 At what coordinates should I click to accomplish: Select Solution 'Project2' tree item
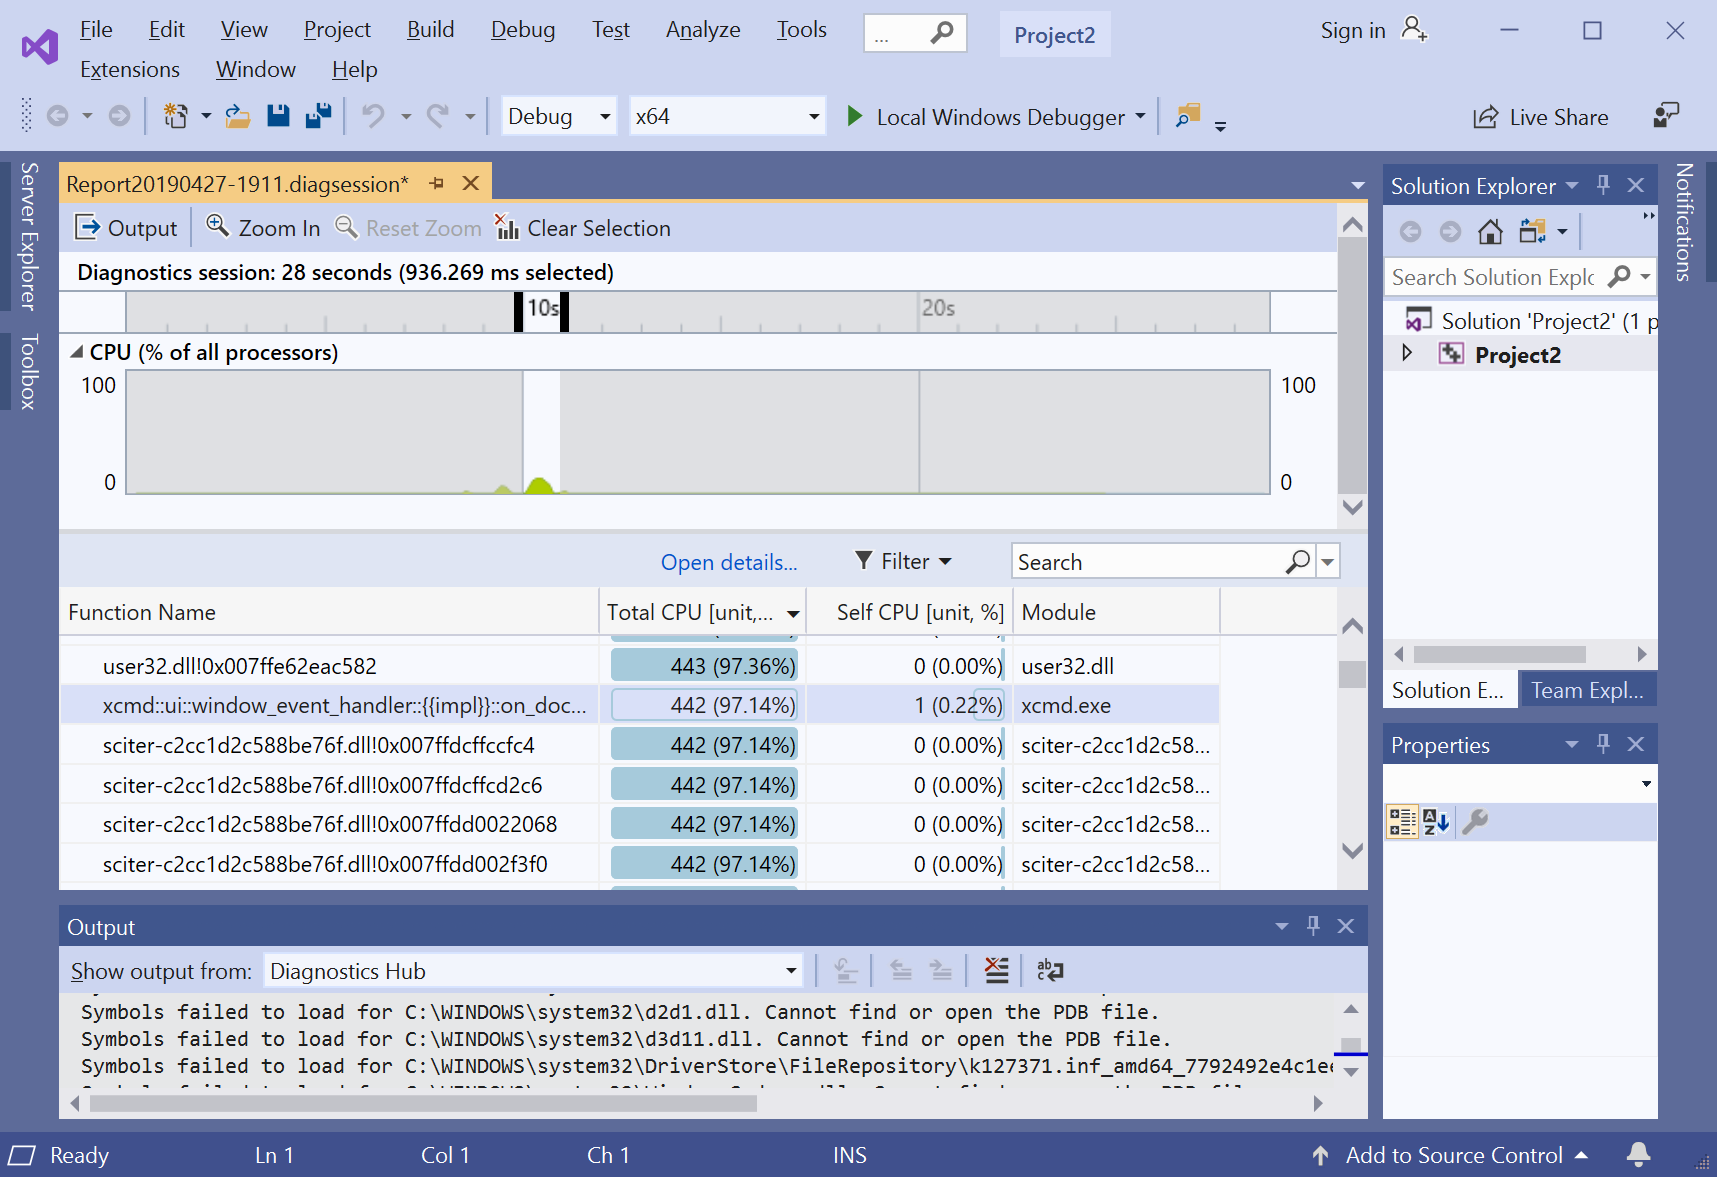coord(1531,321)
